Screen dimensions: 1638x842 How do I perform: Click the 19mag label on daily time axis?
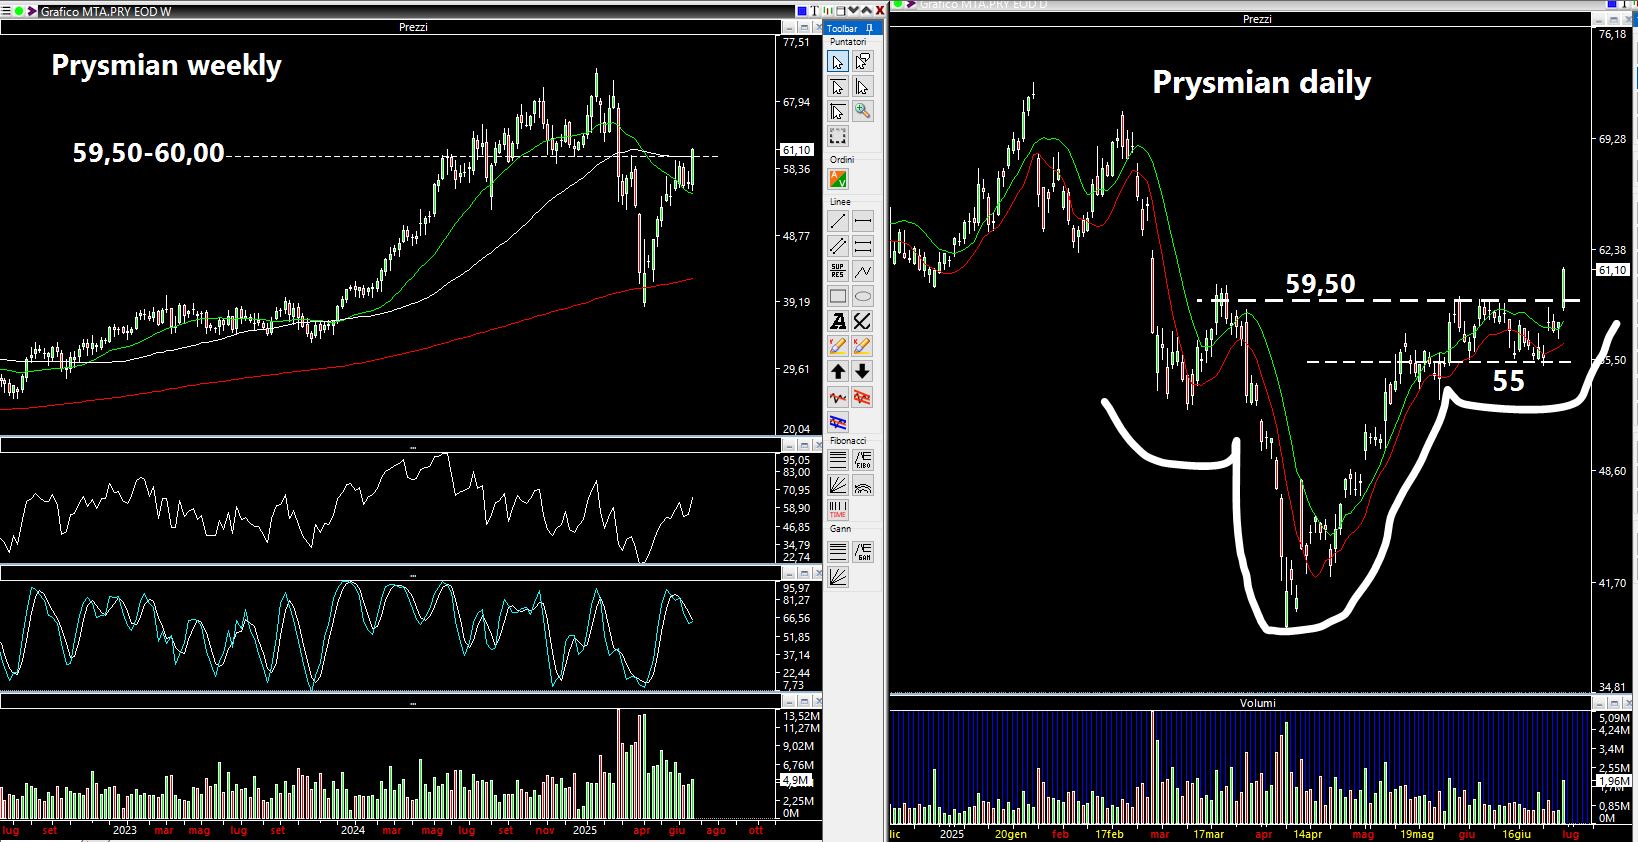coord(1416,834)
